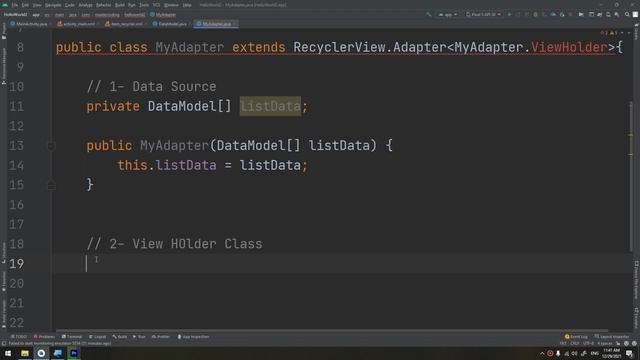Screen dimensions: 640x360
Task: Open the Build Variants side panel
Action: pyautogui.click(x=4, y=313)
